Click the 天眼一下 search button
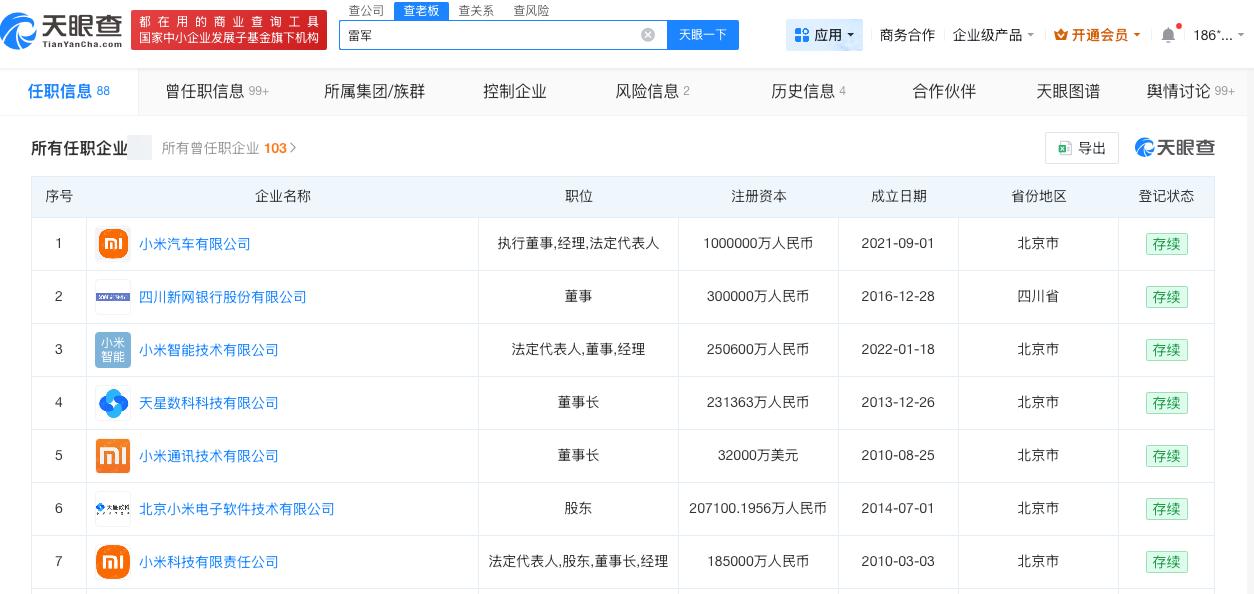Viewport: 1254px width, 594px height. 703,35
